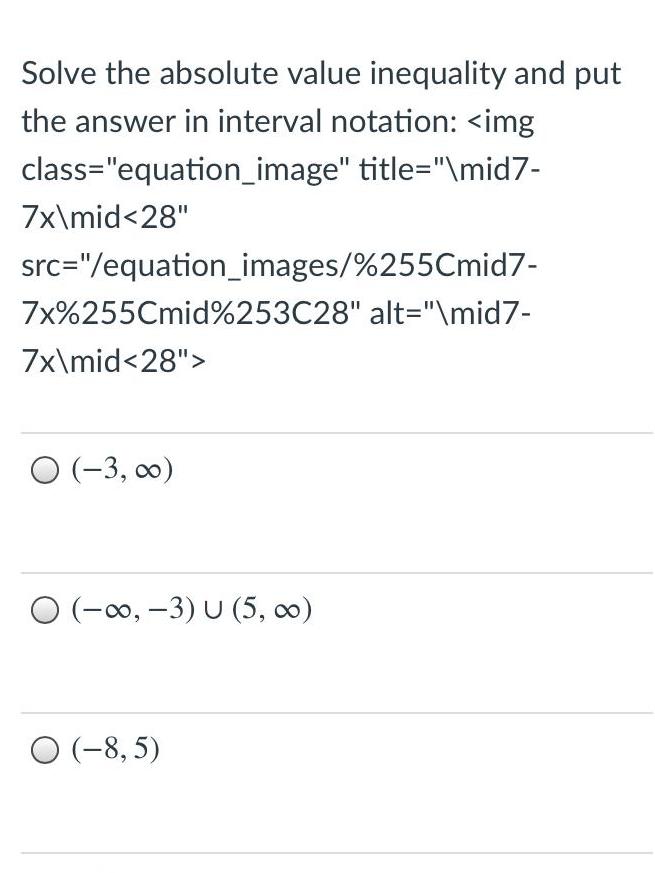Click the broken equation image source text

click(x=280, y=265)
